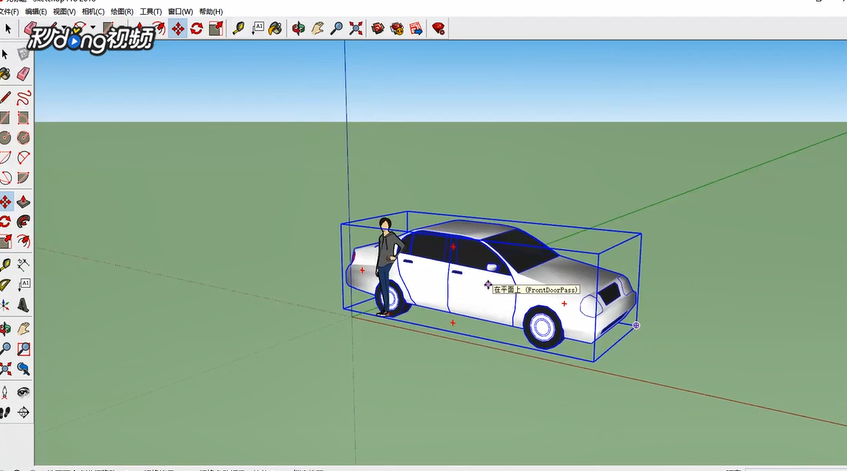847x471 pixels.
Task: Select the Circle tool in left toolbar
Action: pyautogui.click(x=5, y=138)
